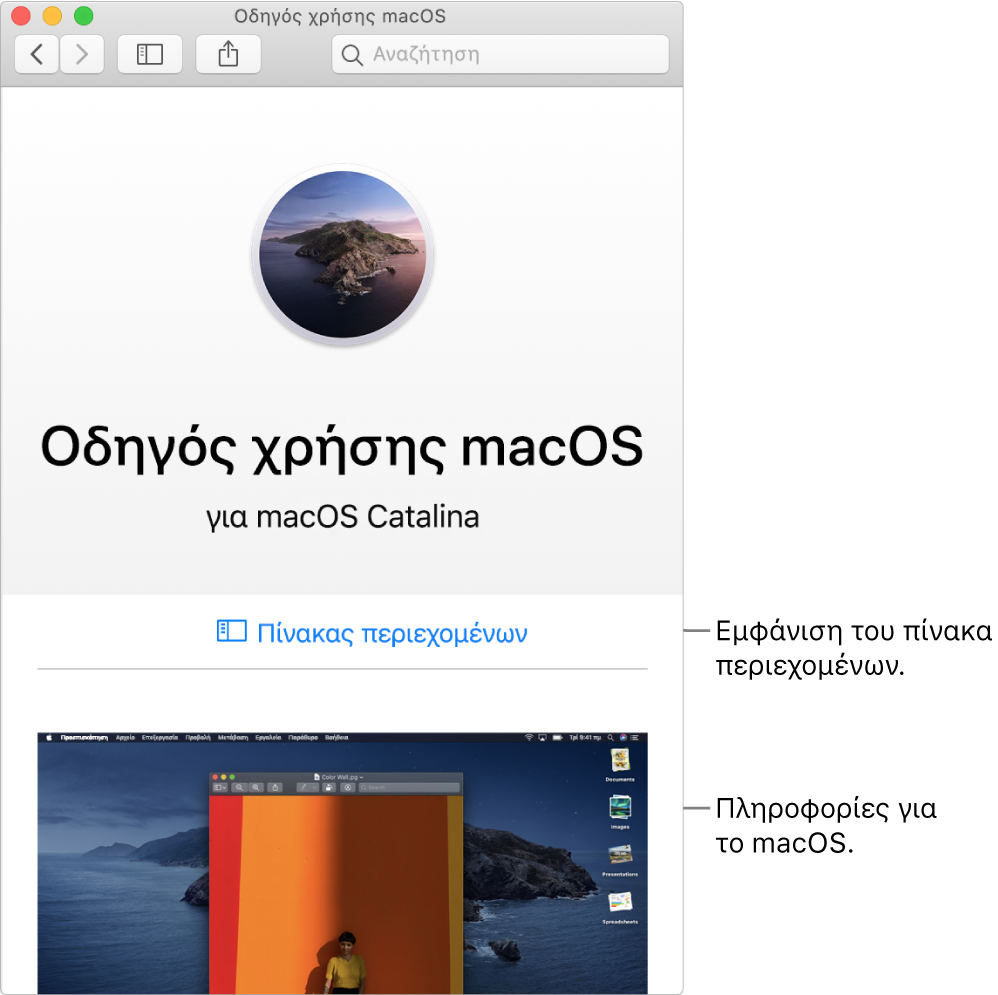Click the Spotlight magnifier in the menu bar
The width and height of the screenshot is (998, 995).
tap(611, 737)
